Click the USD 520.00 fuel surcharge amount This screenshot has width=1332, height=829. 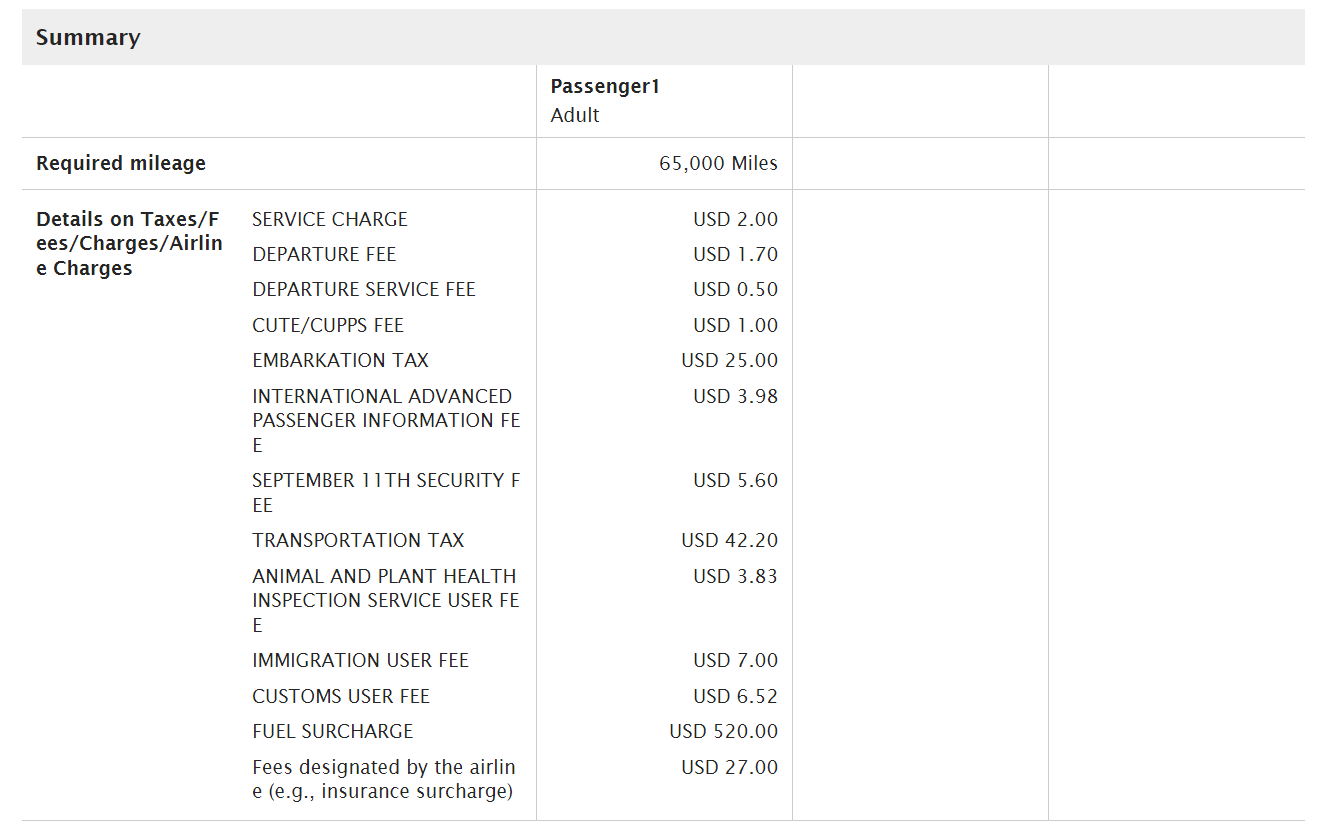click(x=723, y=731)
